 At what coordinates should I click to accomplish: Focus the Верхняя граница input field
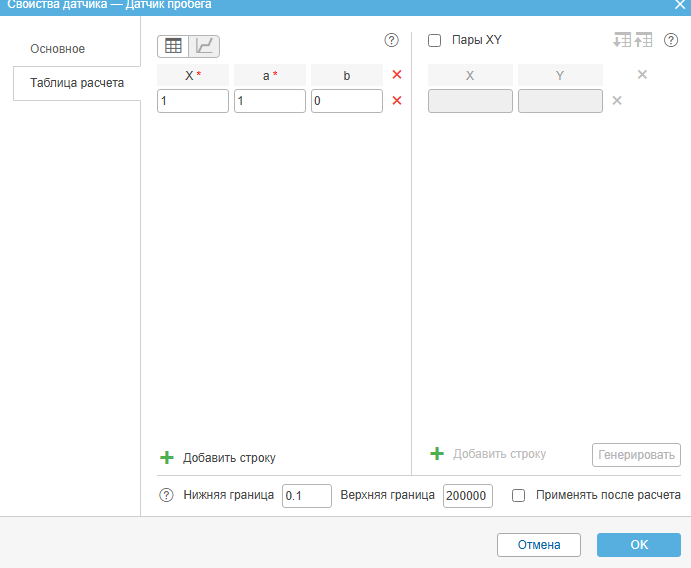point(467,496)
